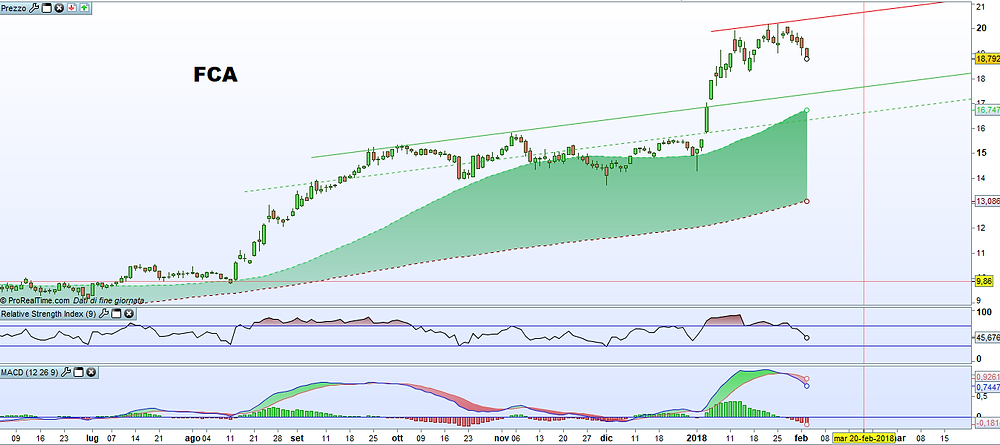Open Prezzo panel wrench settings
1000x445 pixels.
(x=34, y=8)
